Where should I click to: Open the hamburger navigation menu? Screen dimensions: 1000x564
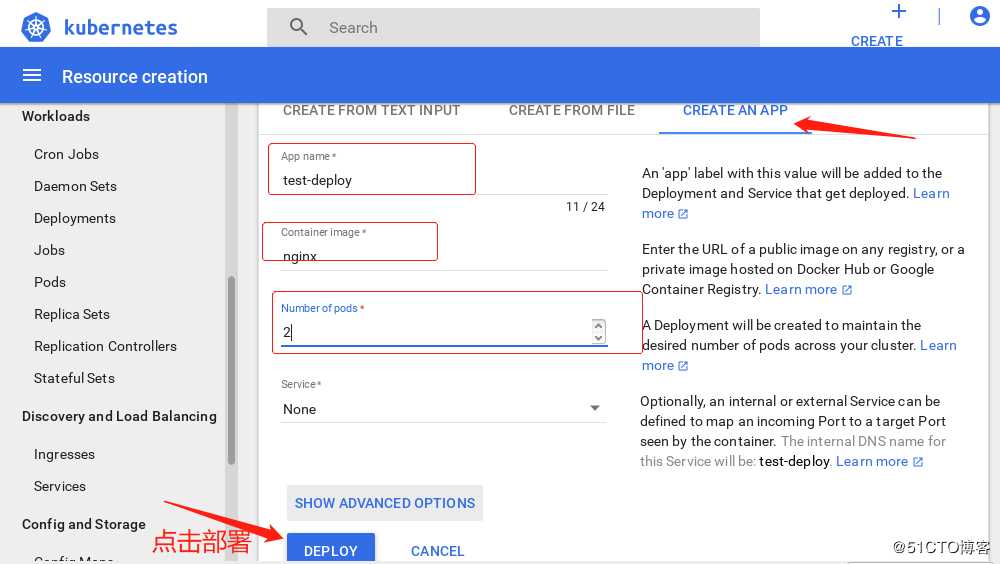tap(32, 76)
